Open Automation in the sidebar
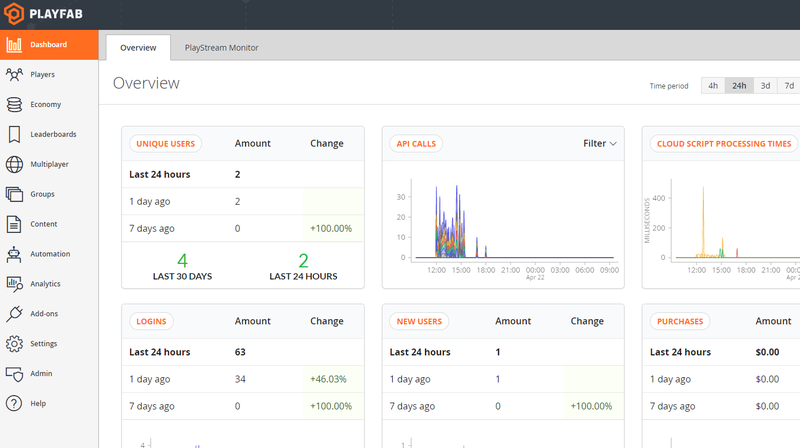 tap(50, 254)
